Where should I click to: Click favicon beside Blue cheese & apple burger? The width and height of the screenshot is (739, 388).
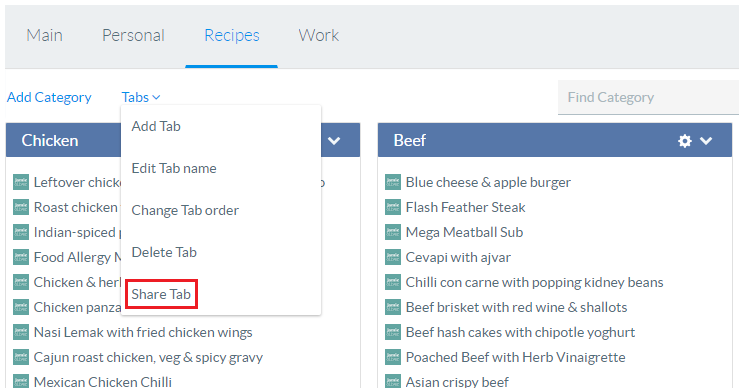pyautogui.click(x=393, y=182)
